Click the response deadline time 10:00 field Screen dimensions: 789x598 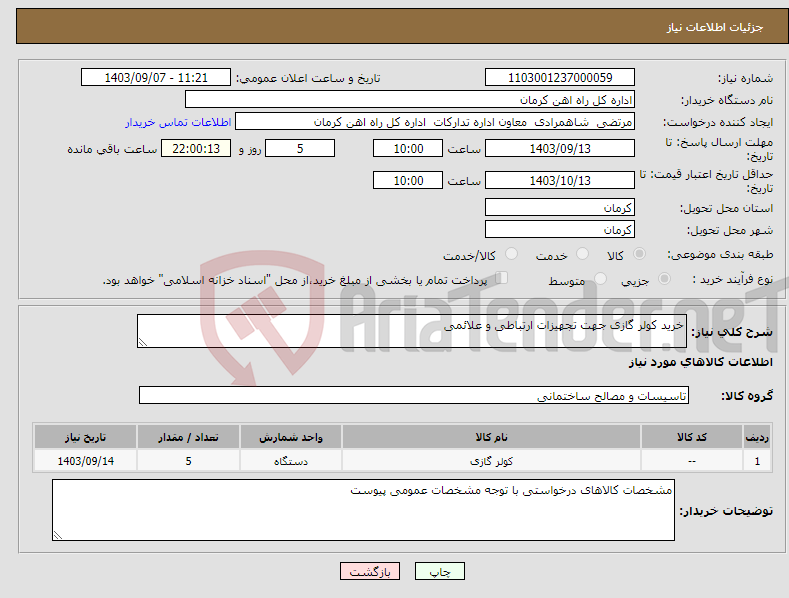point(408,148)
